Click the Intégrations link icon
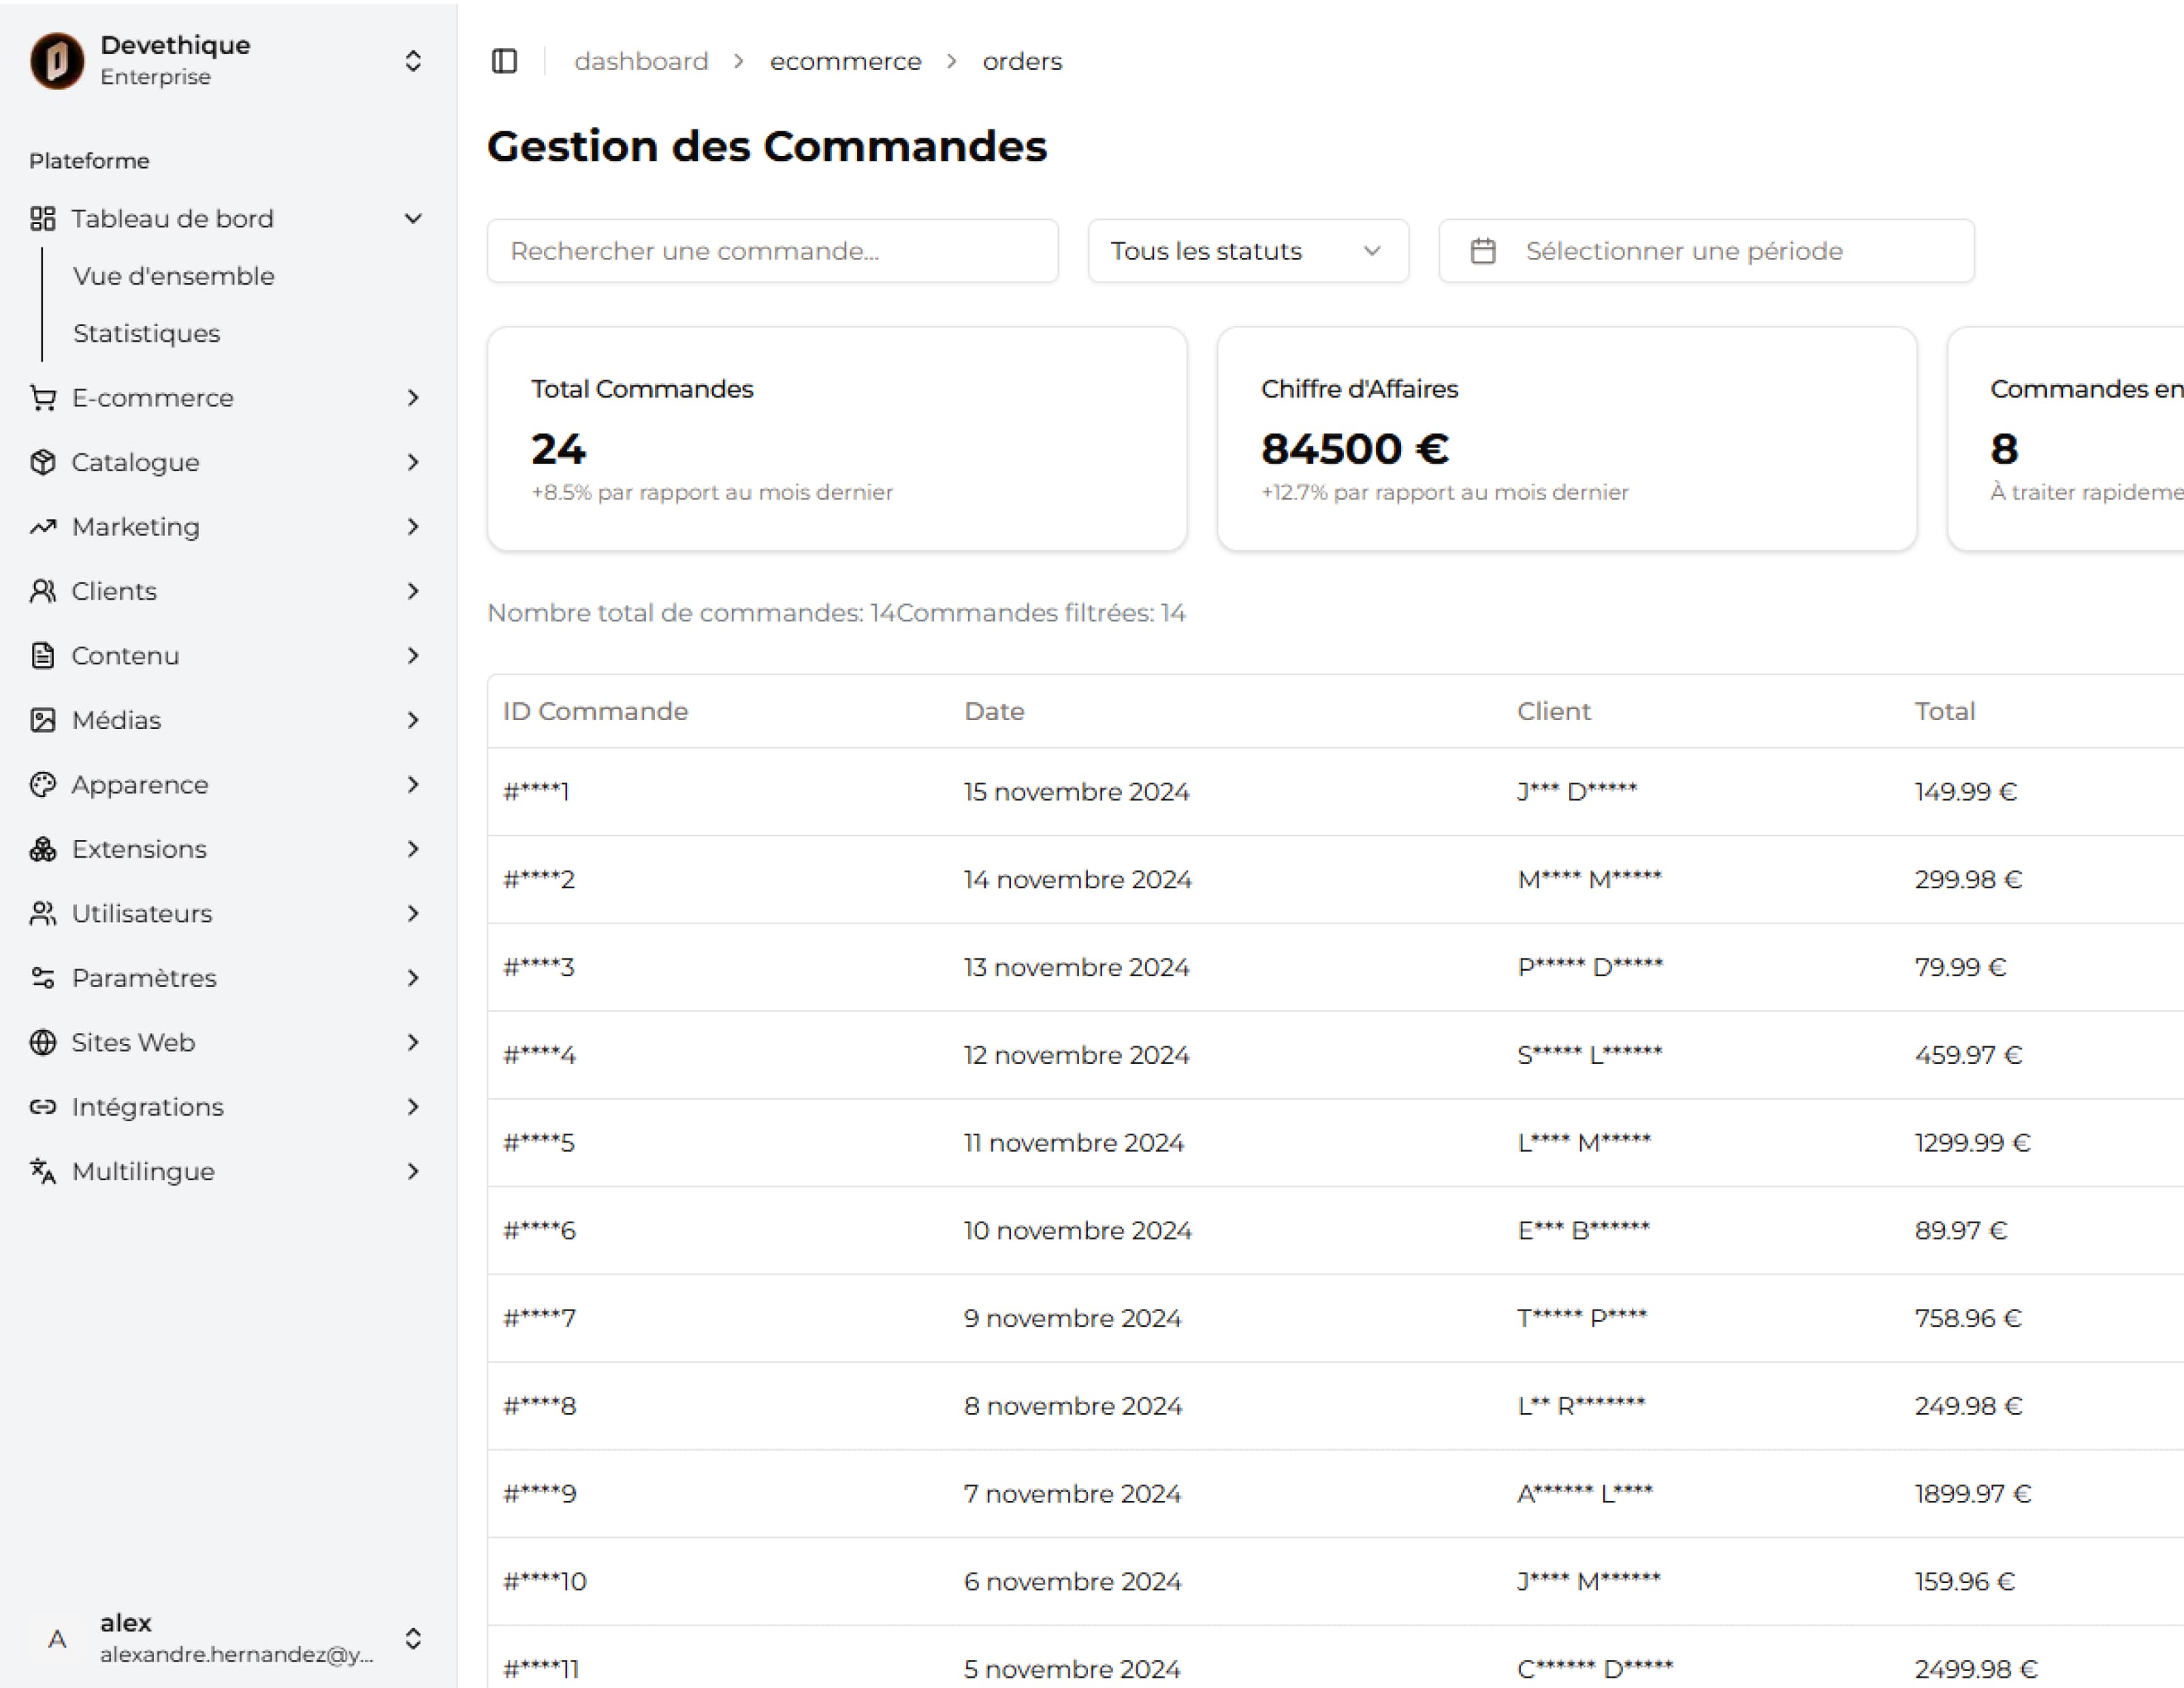 42,1107
